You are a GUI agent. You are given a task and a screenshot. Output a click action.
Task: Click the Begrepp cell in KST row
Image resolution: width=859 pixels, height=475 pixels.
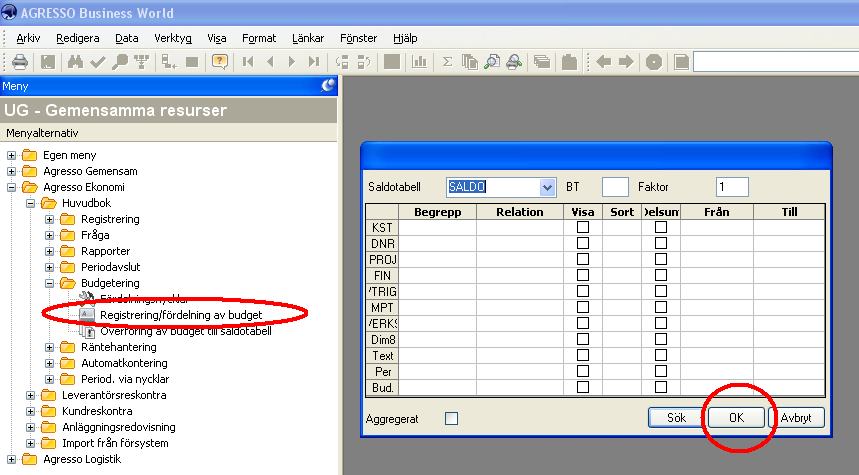pos(437,227)
